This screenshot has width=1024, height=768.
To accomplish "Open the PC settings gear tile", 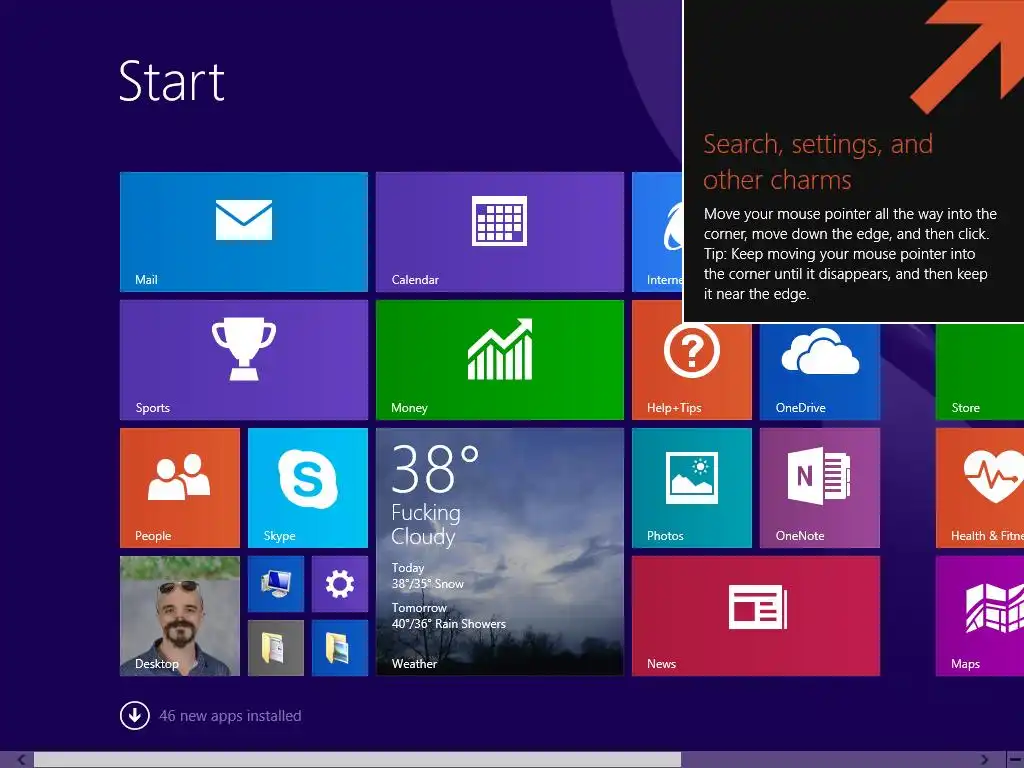I will pyautogui.click(x=340, y=584).
